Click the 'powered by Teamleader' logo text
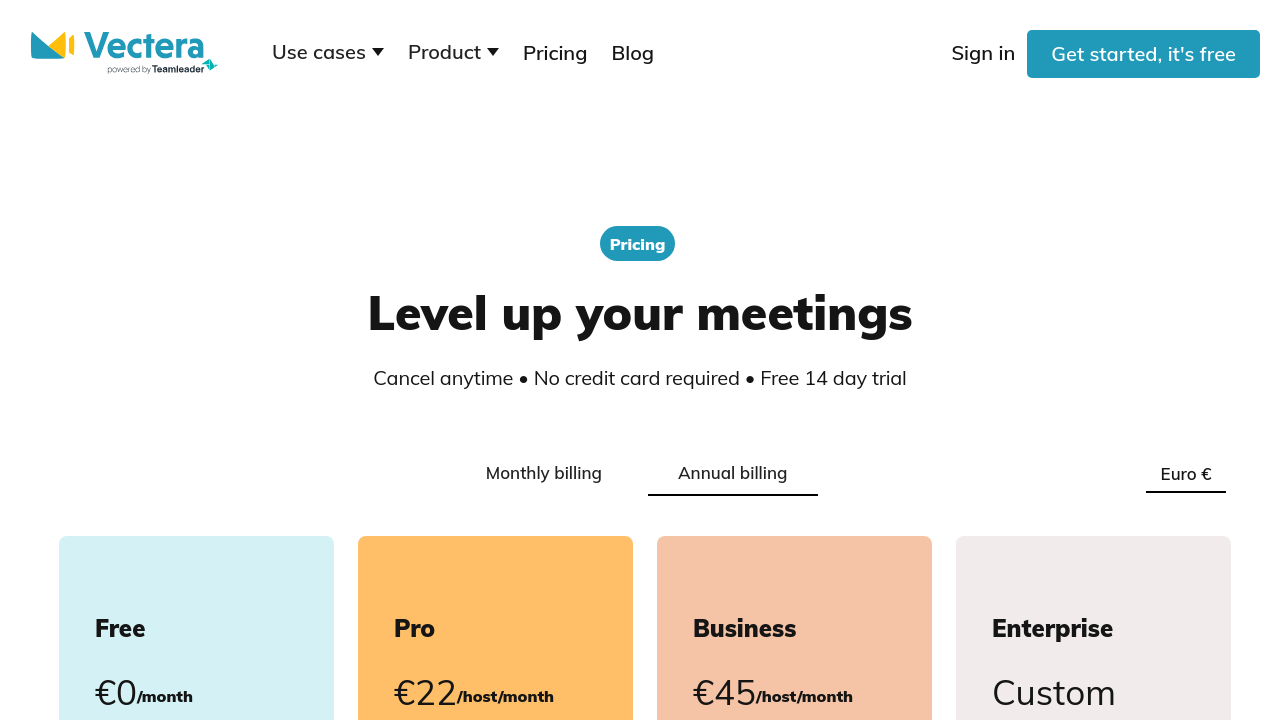The height and width of the screenshot is (720, 1280). [160, 69]
